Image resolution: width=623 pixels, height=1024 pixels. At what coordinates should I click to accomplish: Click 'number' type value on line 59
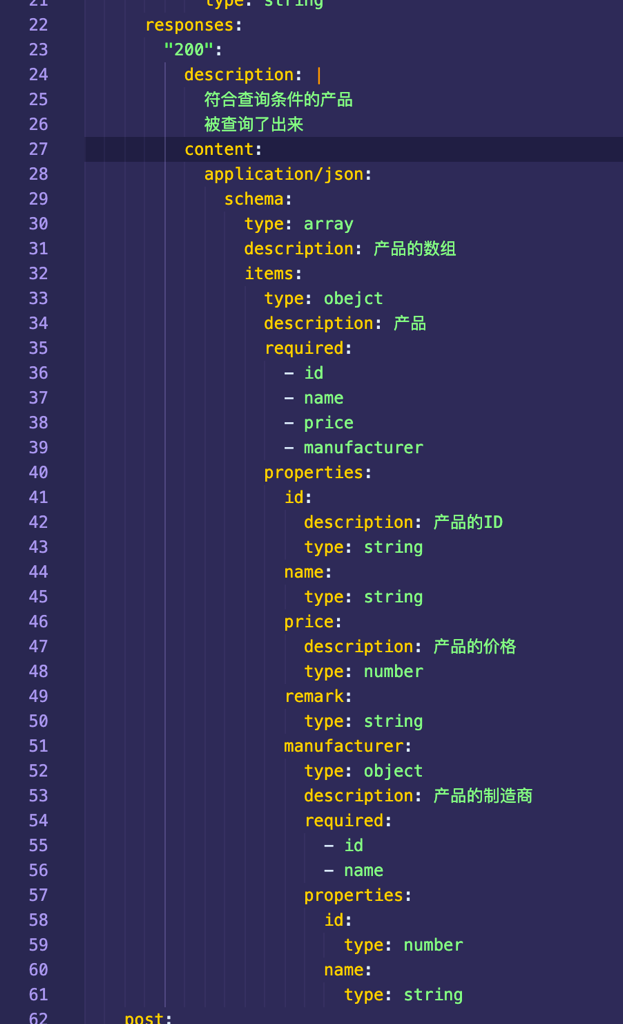click(x=433, y=945)
